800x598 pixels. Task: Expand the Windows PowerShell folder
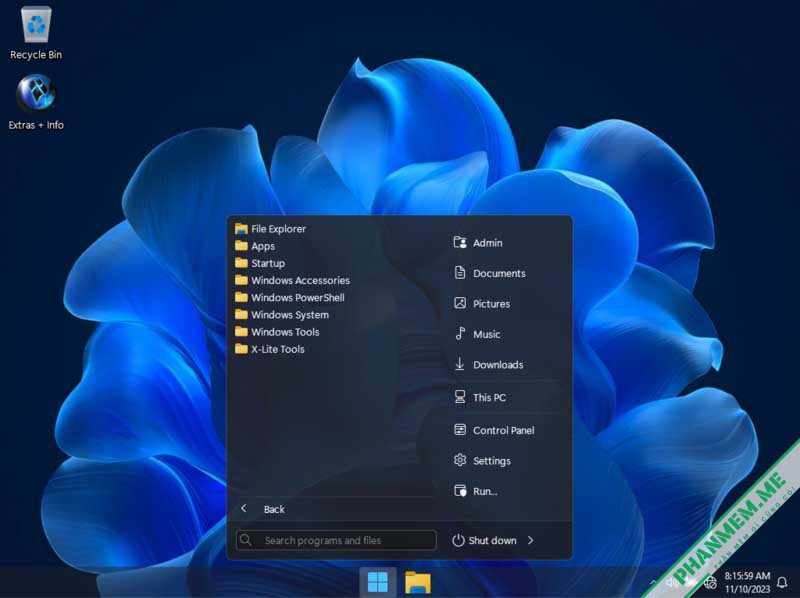[x=289, y=297]
